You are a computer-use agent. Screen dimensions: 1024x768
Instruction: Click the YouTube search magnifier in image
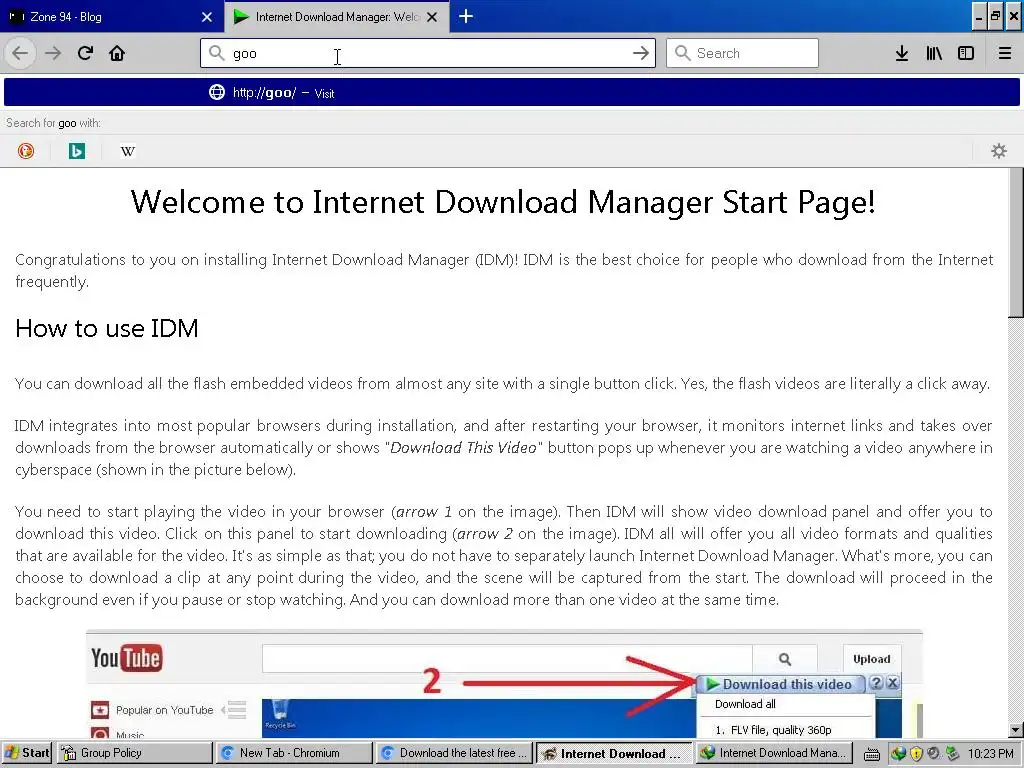click(785, 659)
